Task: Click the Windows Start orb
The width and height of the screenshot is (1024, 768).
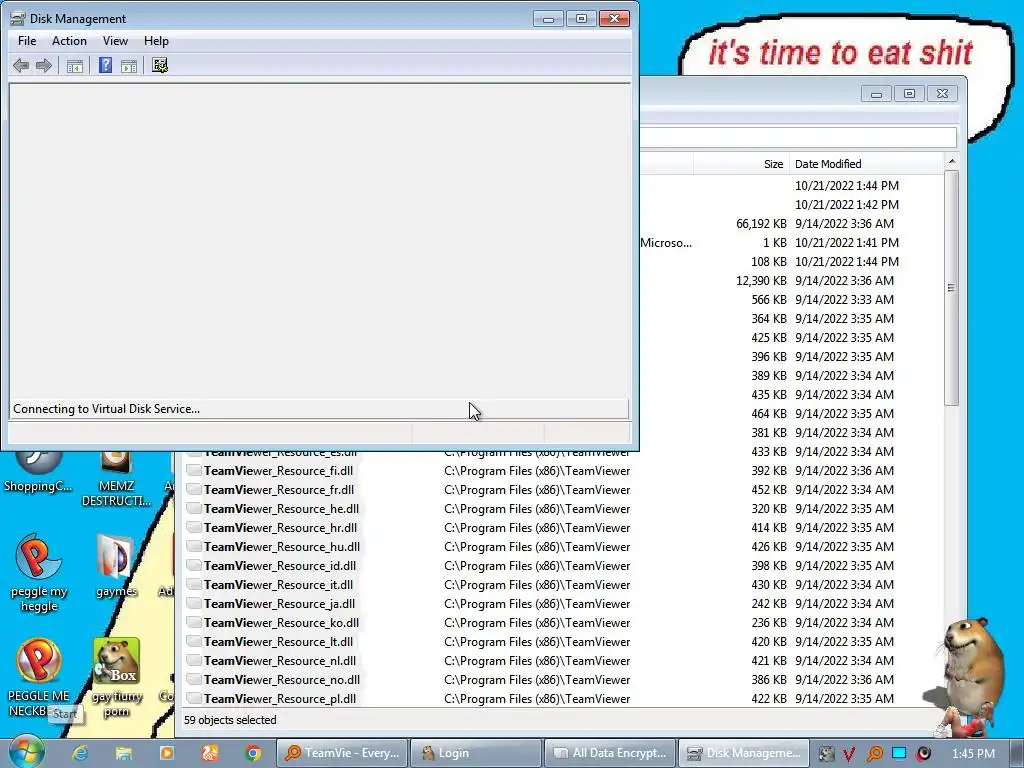Action: pos(27,752)
